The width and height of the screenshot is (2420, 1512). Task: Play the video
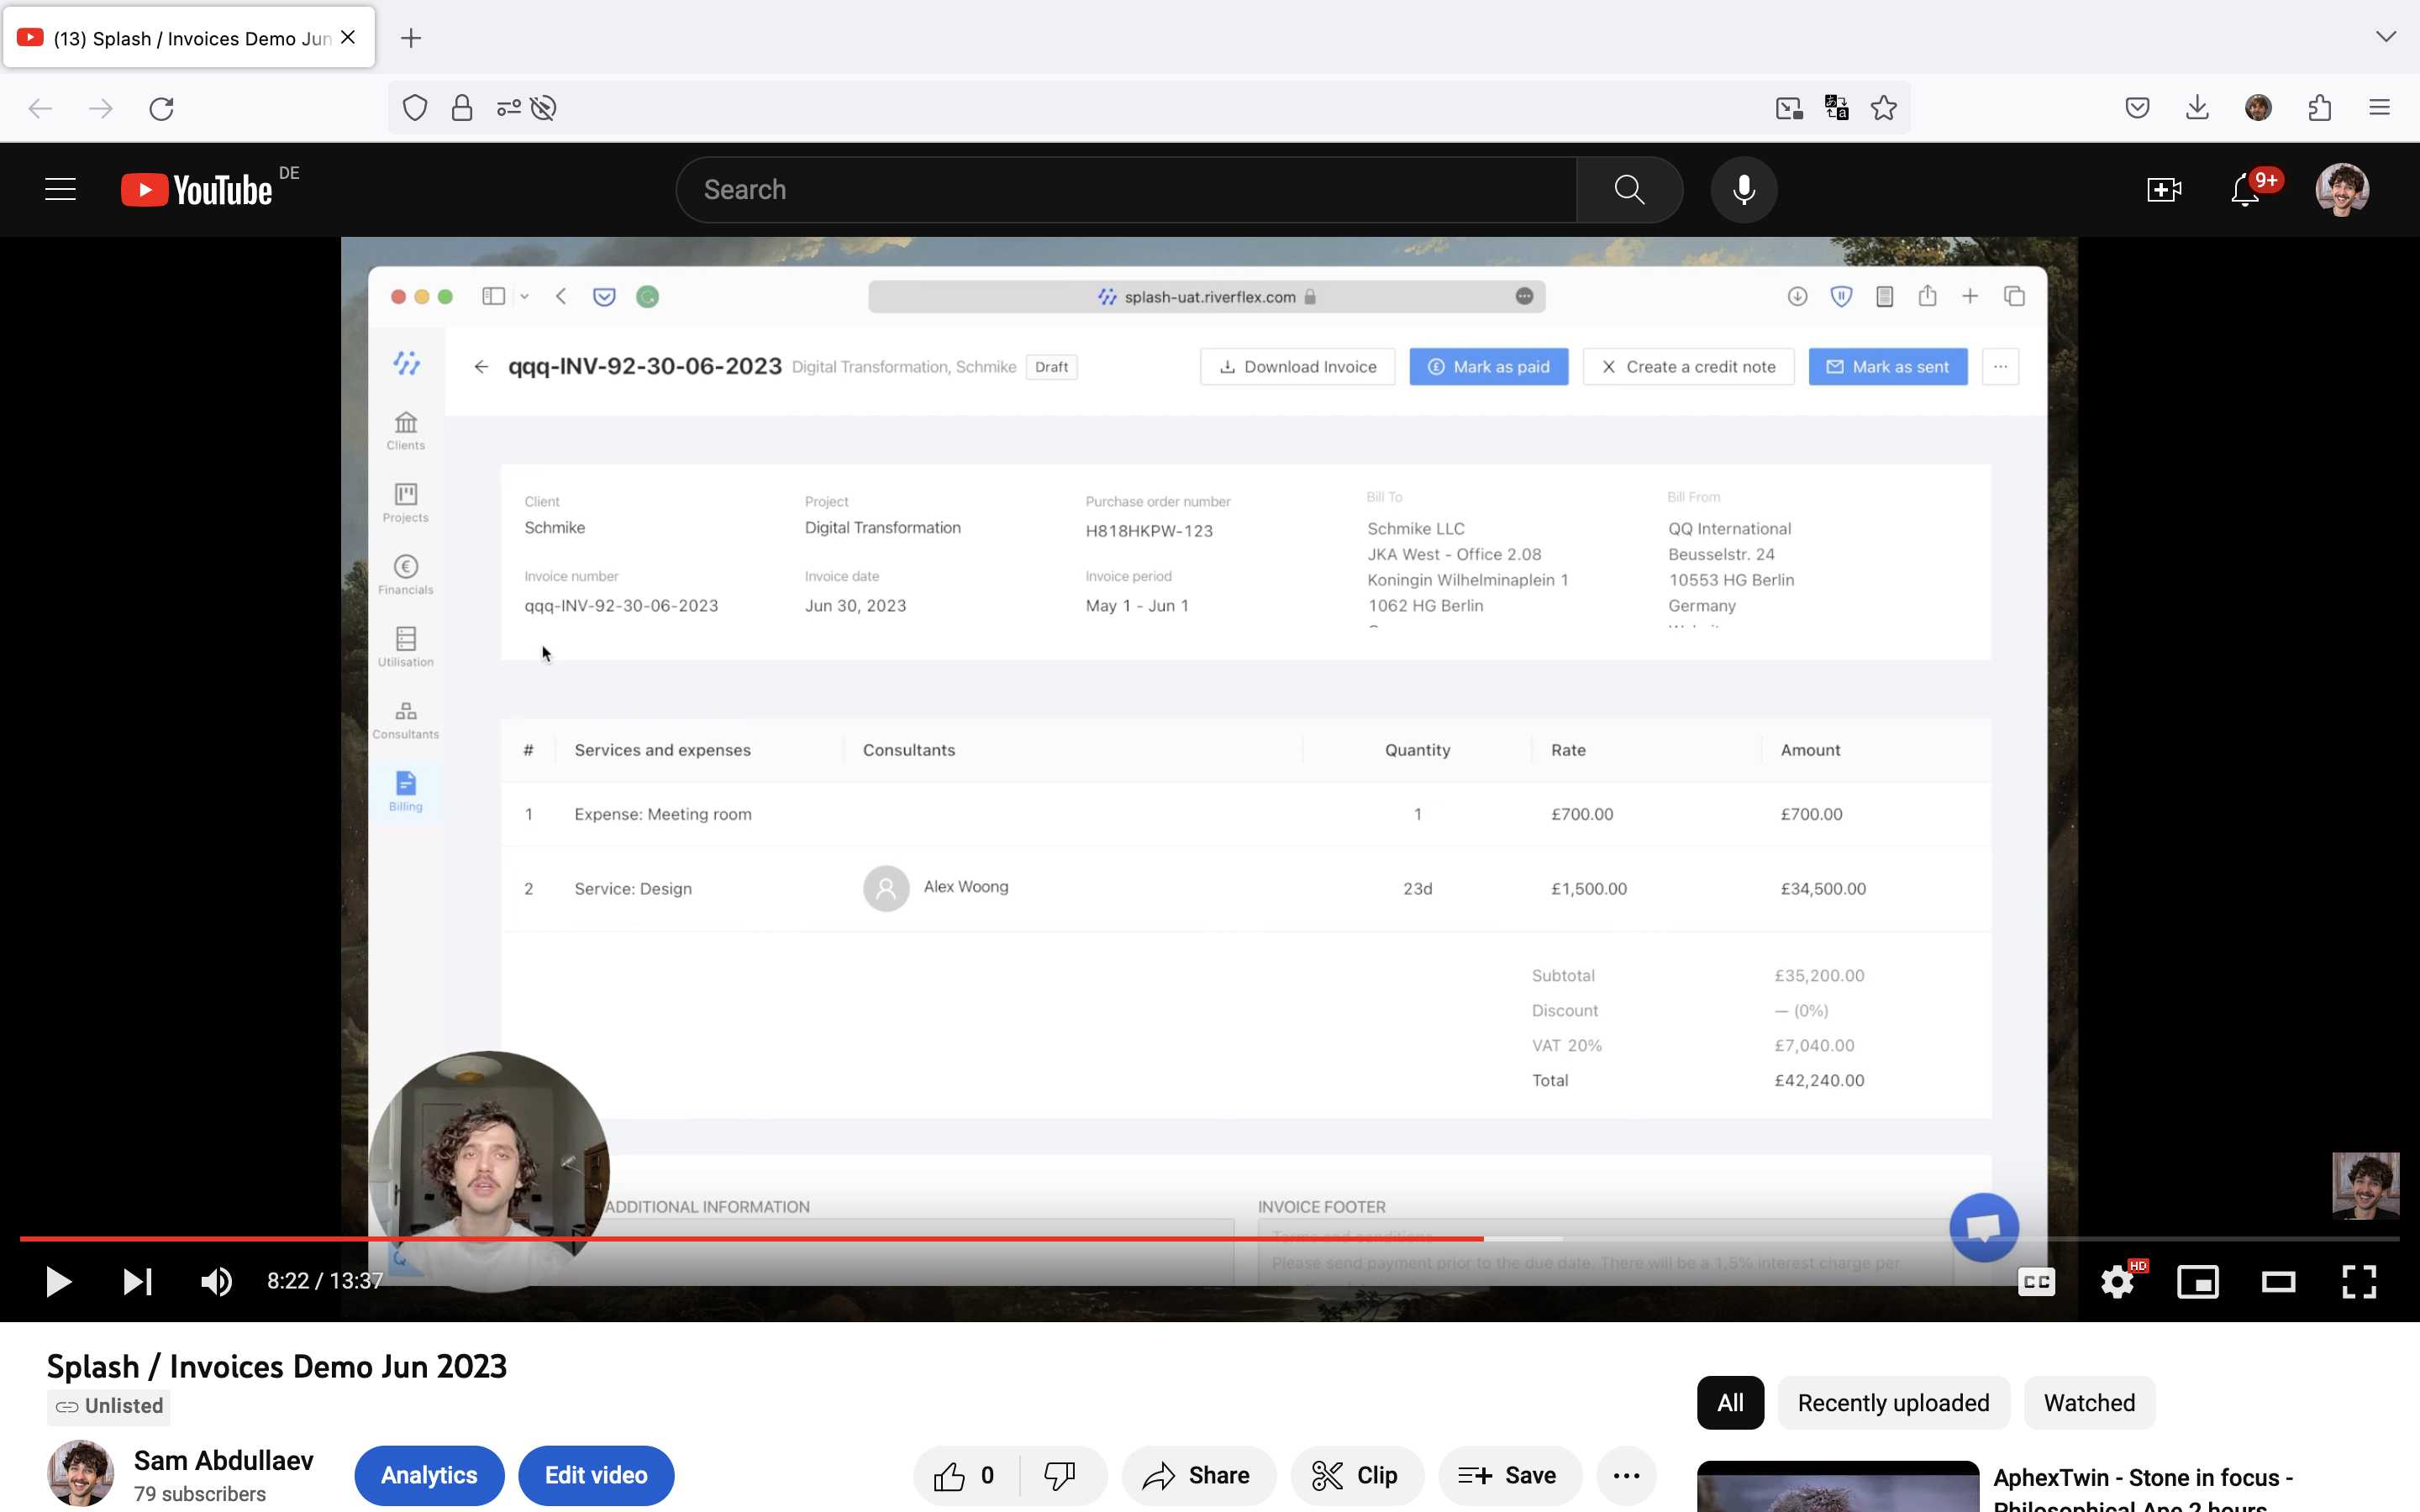click(58, 1281)
